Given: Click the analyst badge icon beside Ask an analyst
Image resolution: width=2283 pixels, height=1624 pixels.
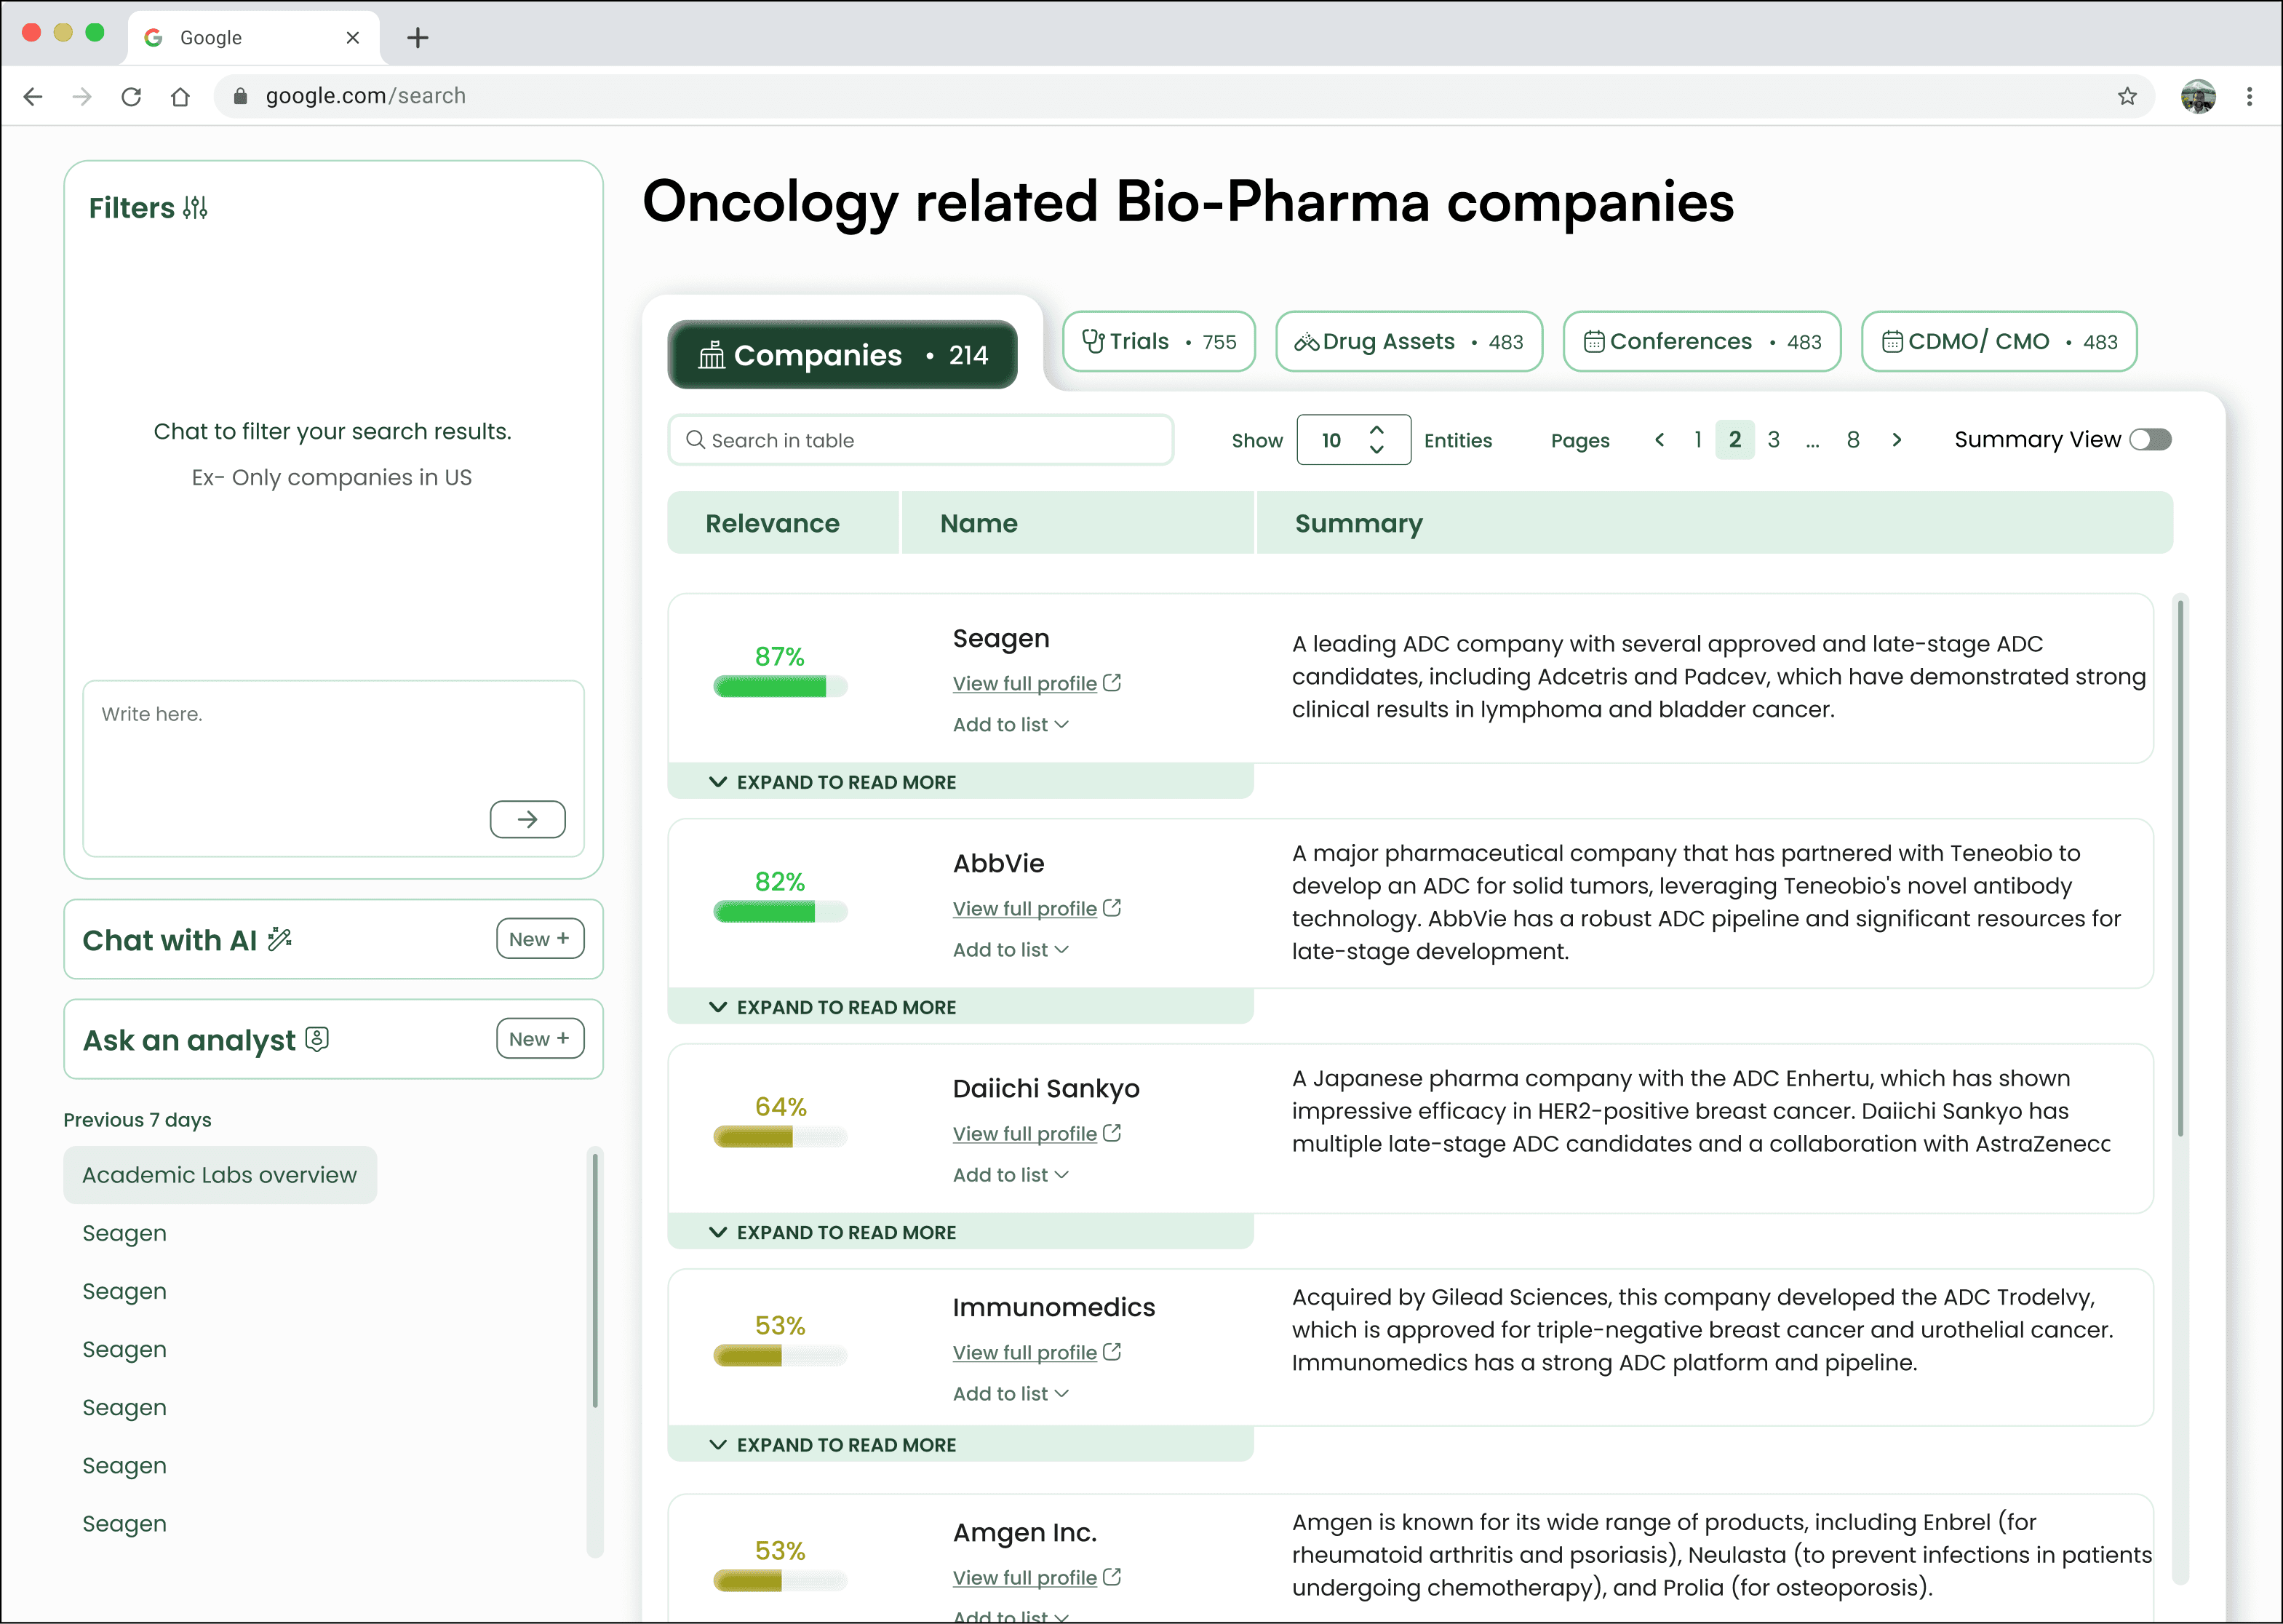Looking at the screenshot, I should [x=317, y=1039].
